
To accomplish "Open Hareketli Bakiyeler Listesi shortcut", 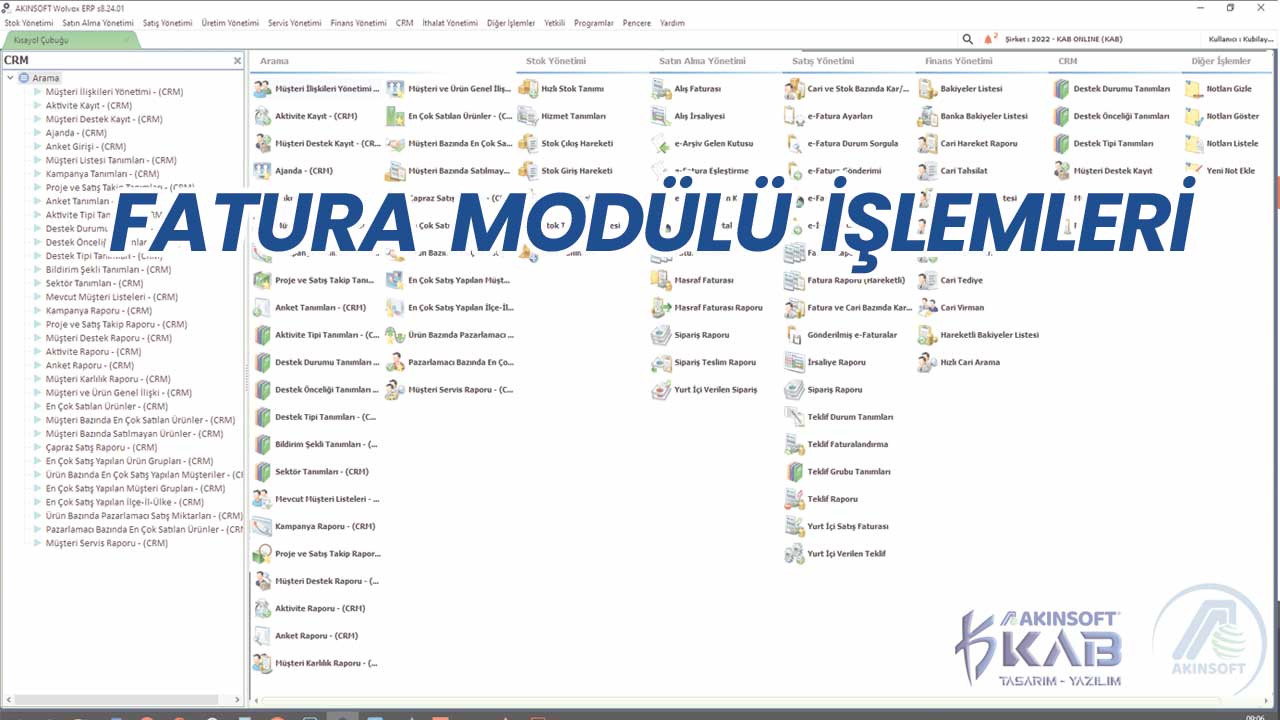I will click(x=979, y=335).
